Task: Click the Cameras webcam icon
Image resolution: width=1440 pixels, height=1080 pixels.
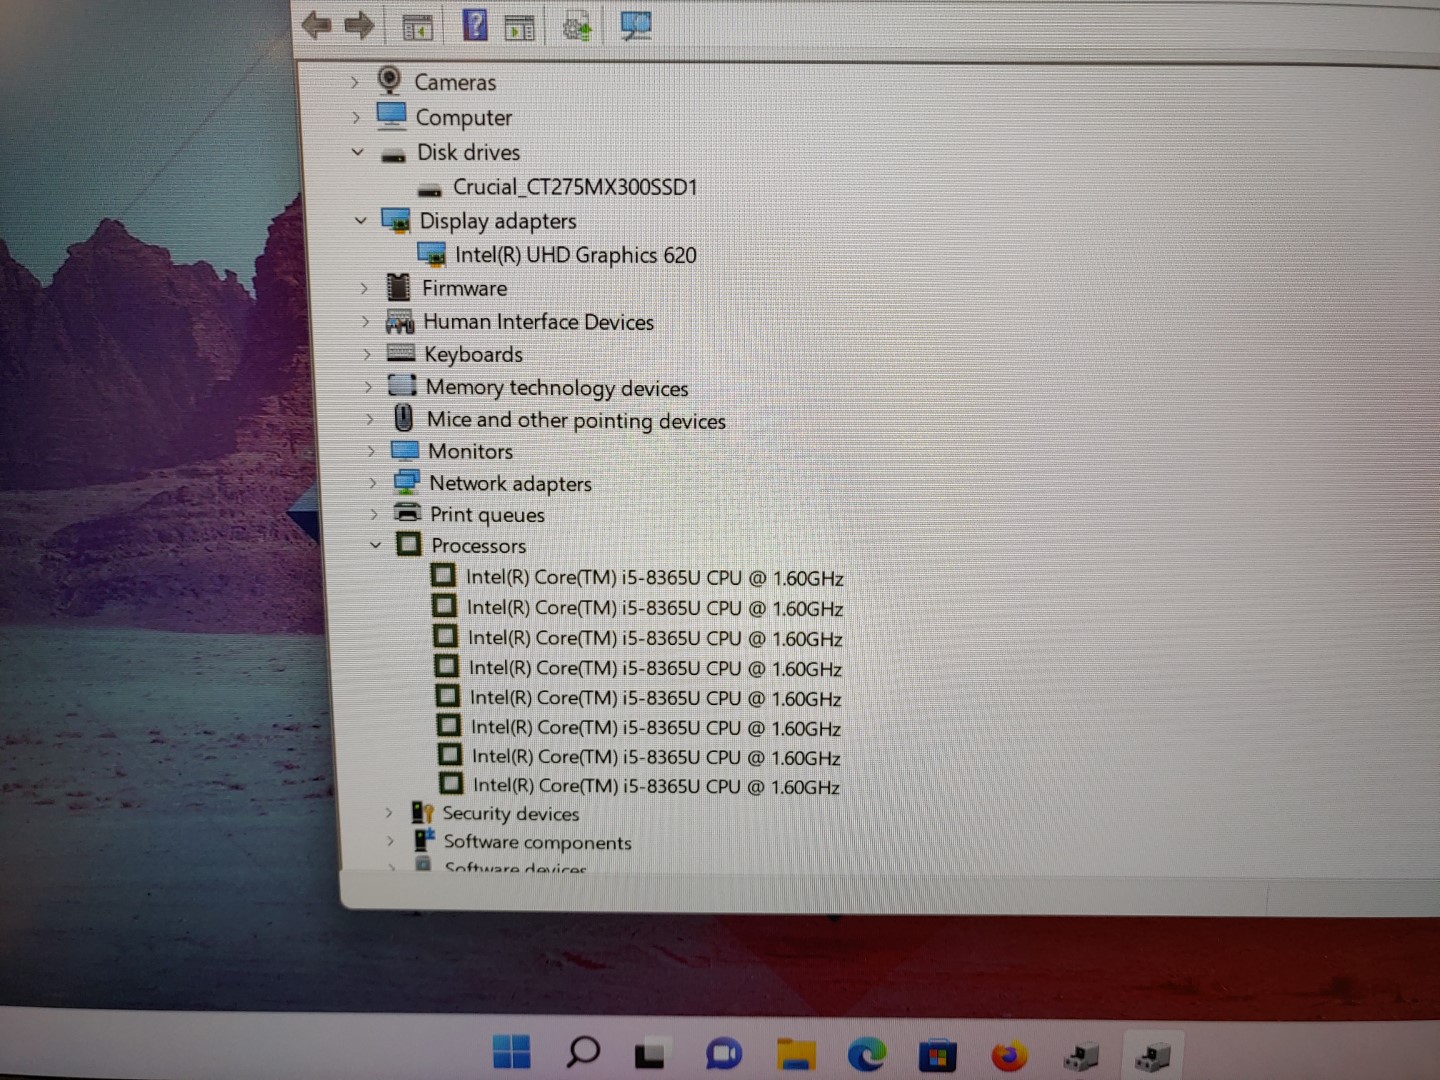Action: (389, 80)
